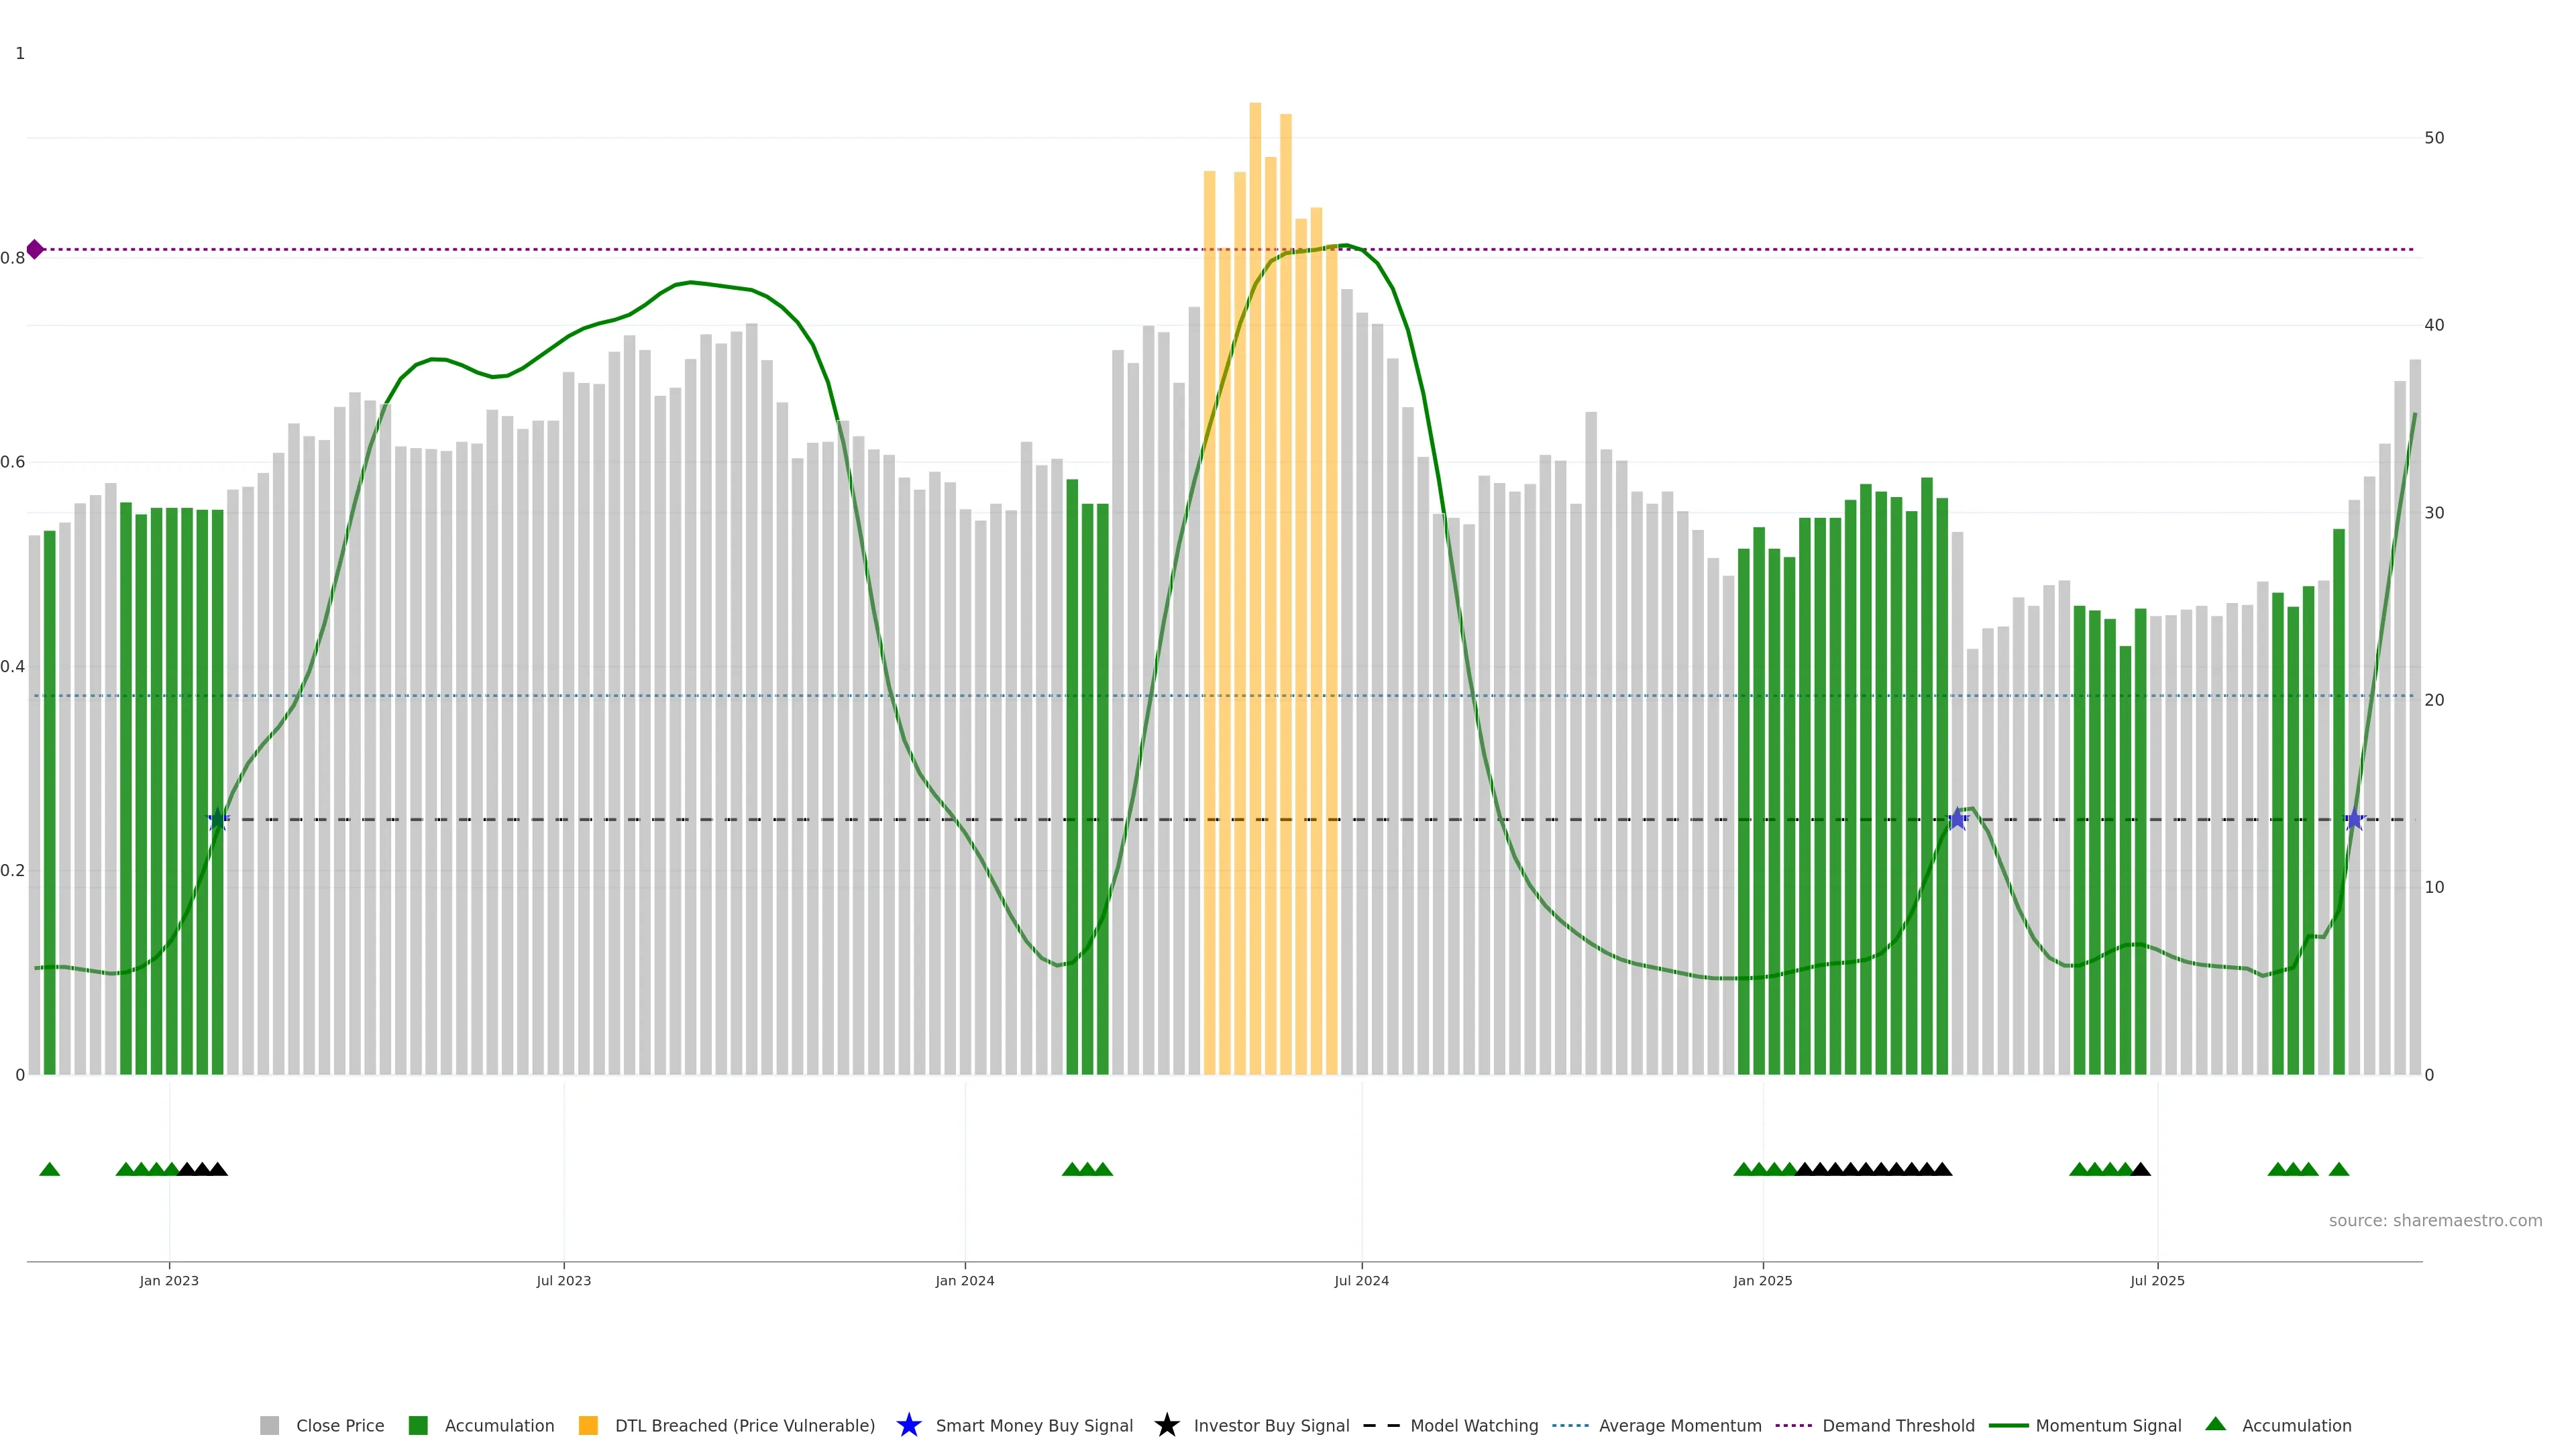Click the blue star marker near April 2025

pos(1957,819)
